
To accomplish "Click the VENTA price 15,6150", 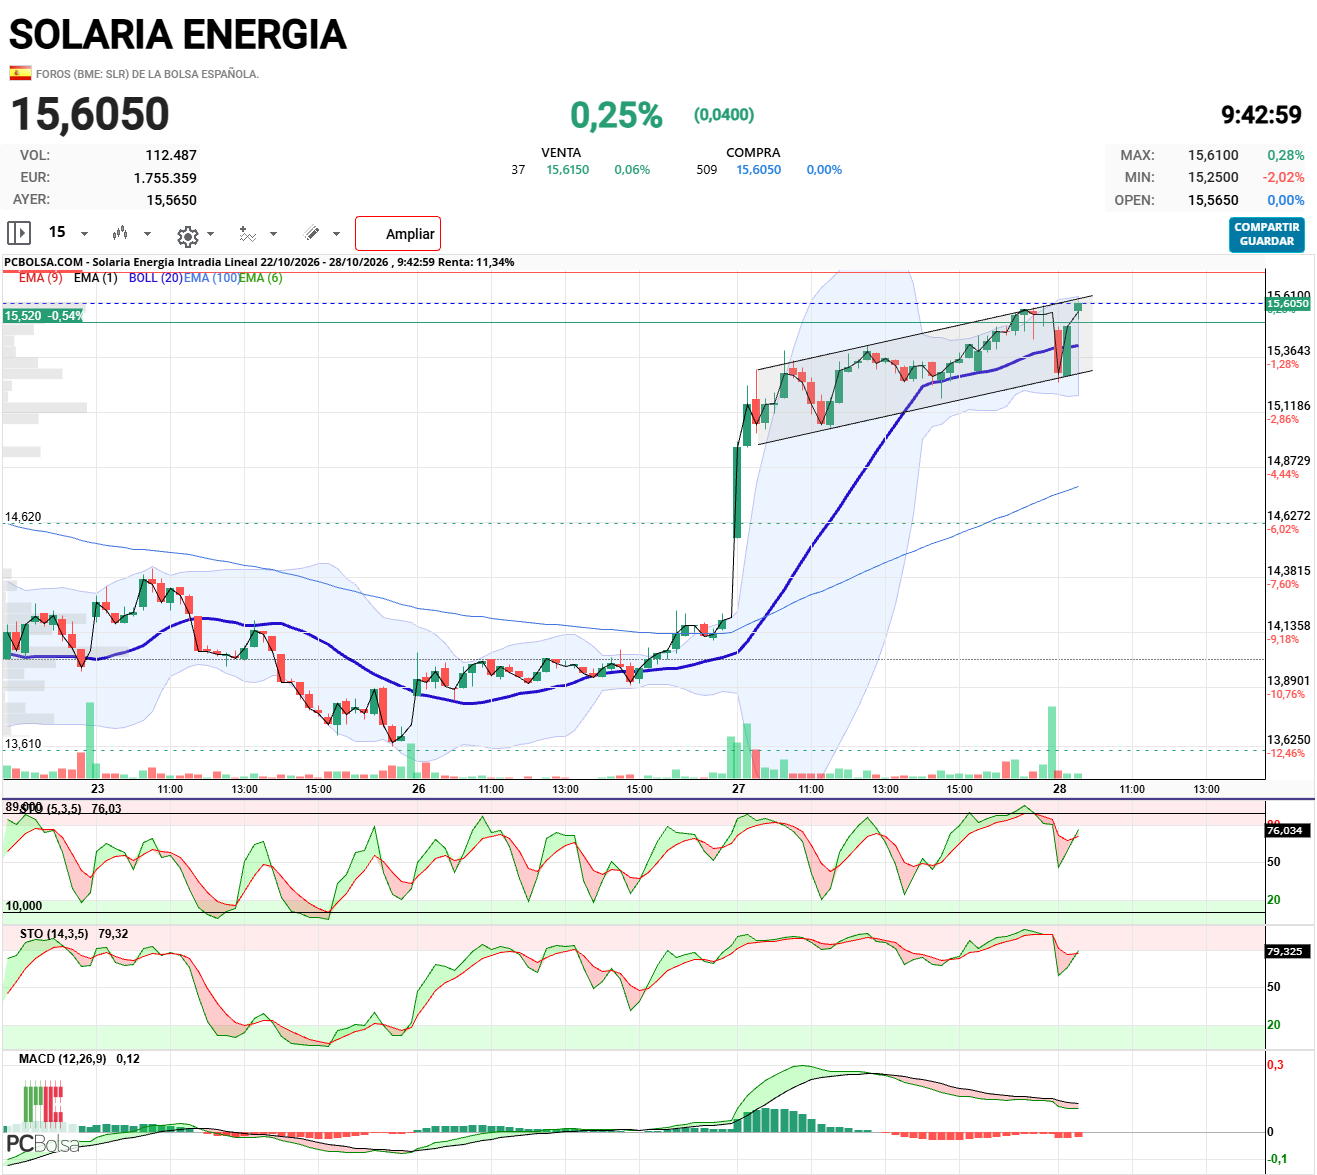I will (x=568, y=170).
